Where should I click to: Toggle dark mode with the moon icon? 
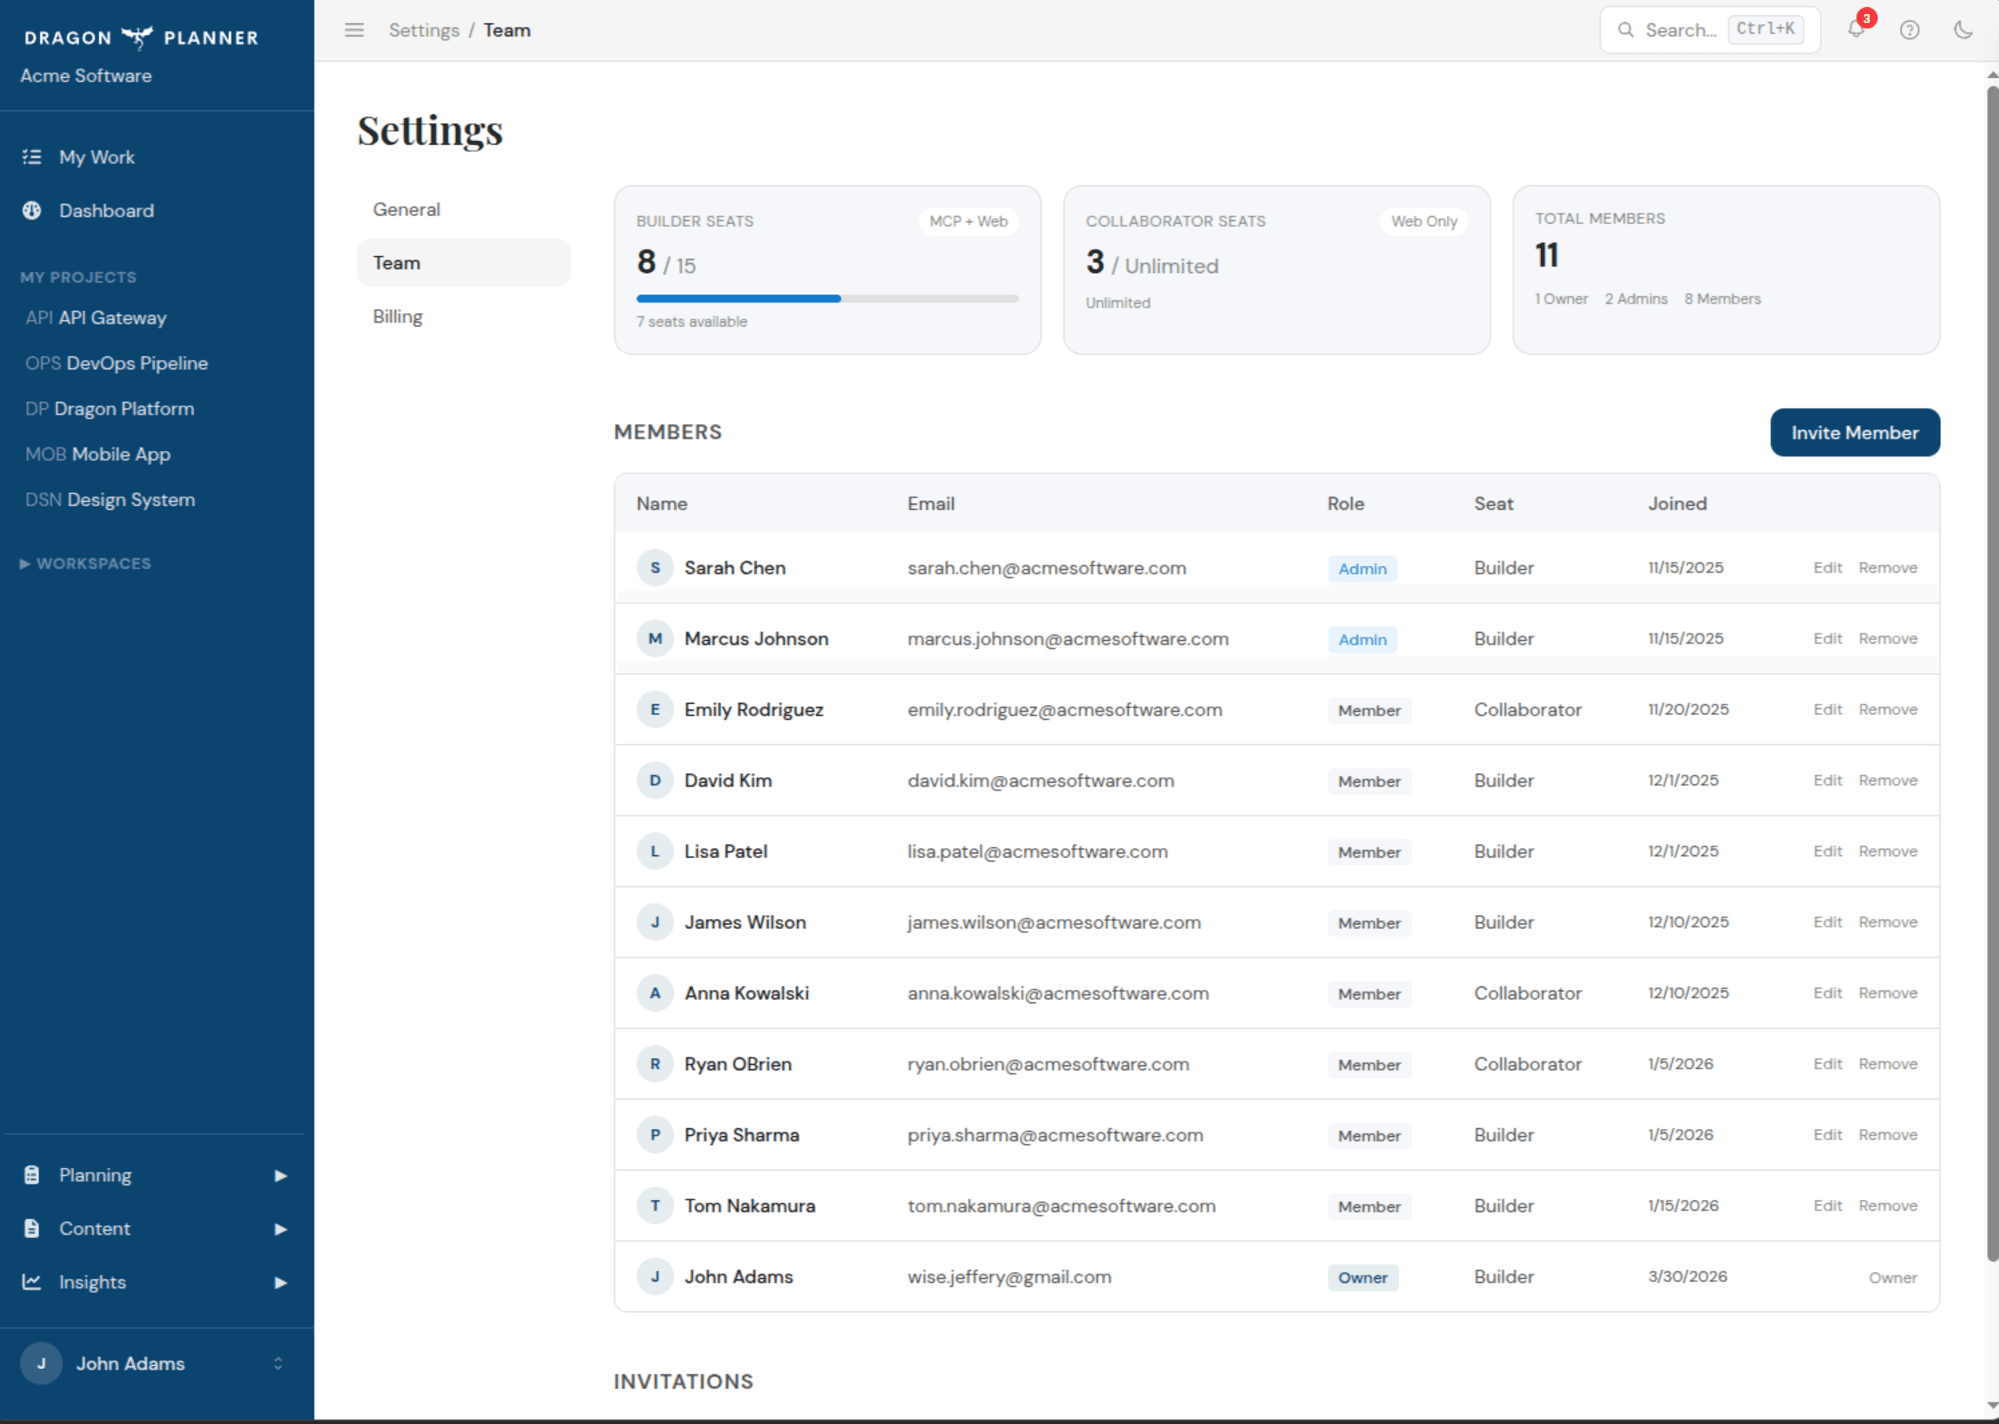point(1961,30)
